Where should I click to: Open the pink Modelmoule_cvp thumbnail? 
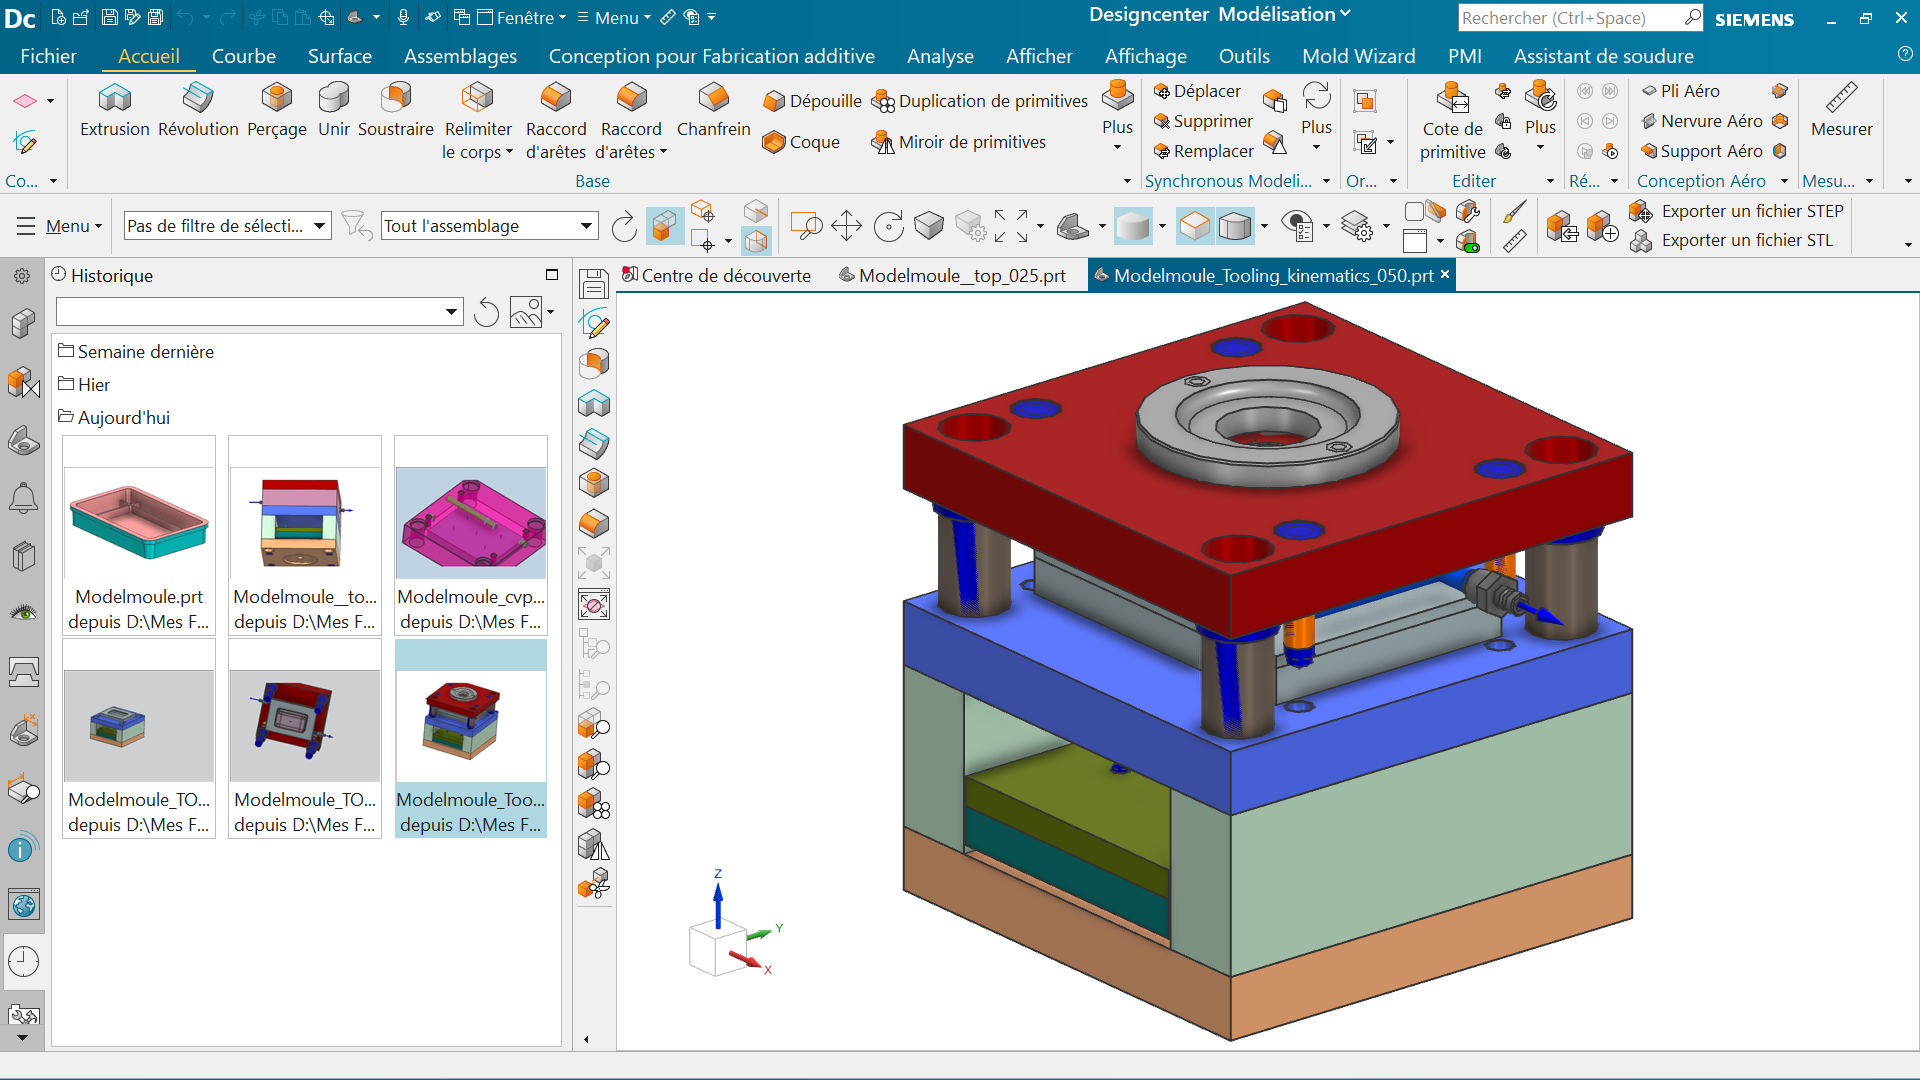(x=471, y=535)
